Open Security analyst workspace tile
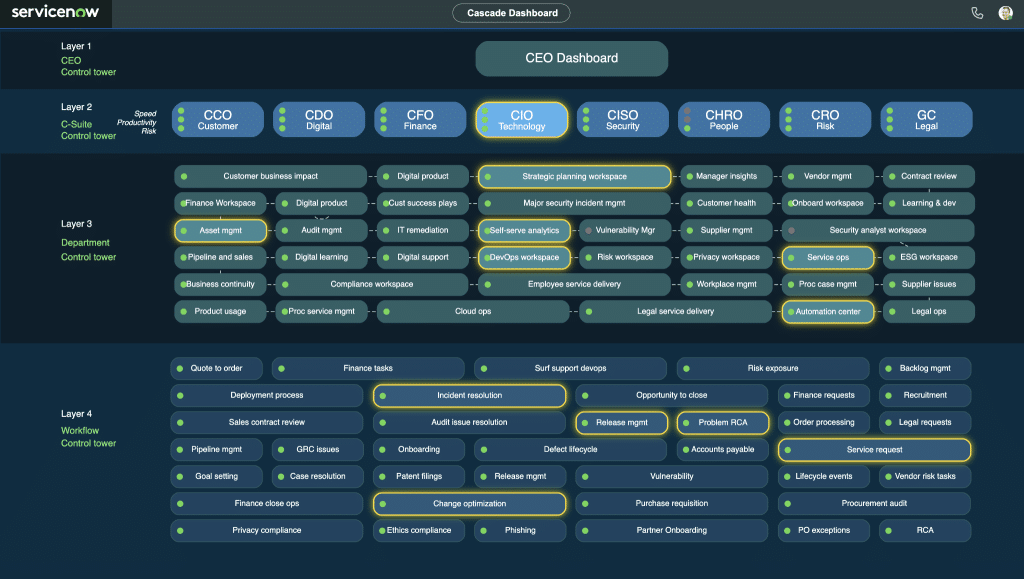The height and width of the screenshot is (579, 1024). pyautogui.click(x=878, y=230)
